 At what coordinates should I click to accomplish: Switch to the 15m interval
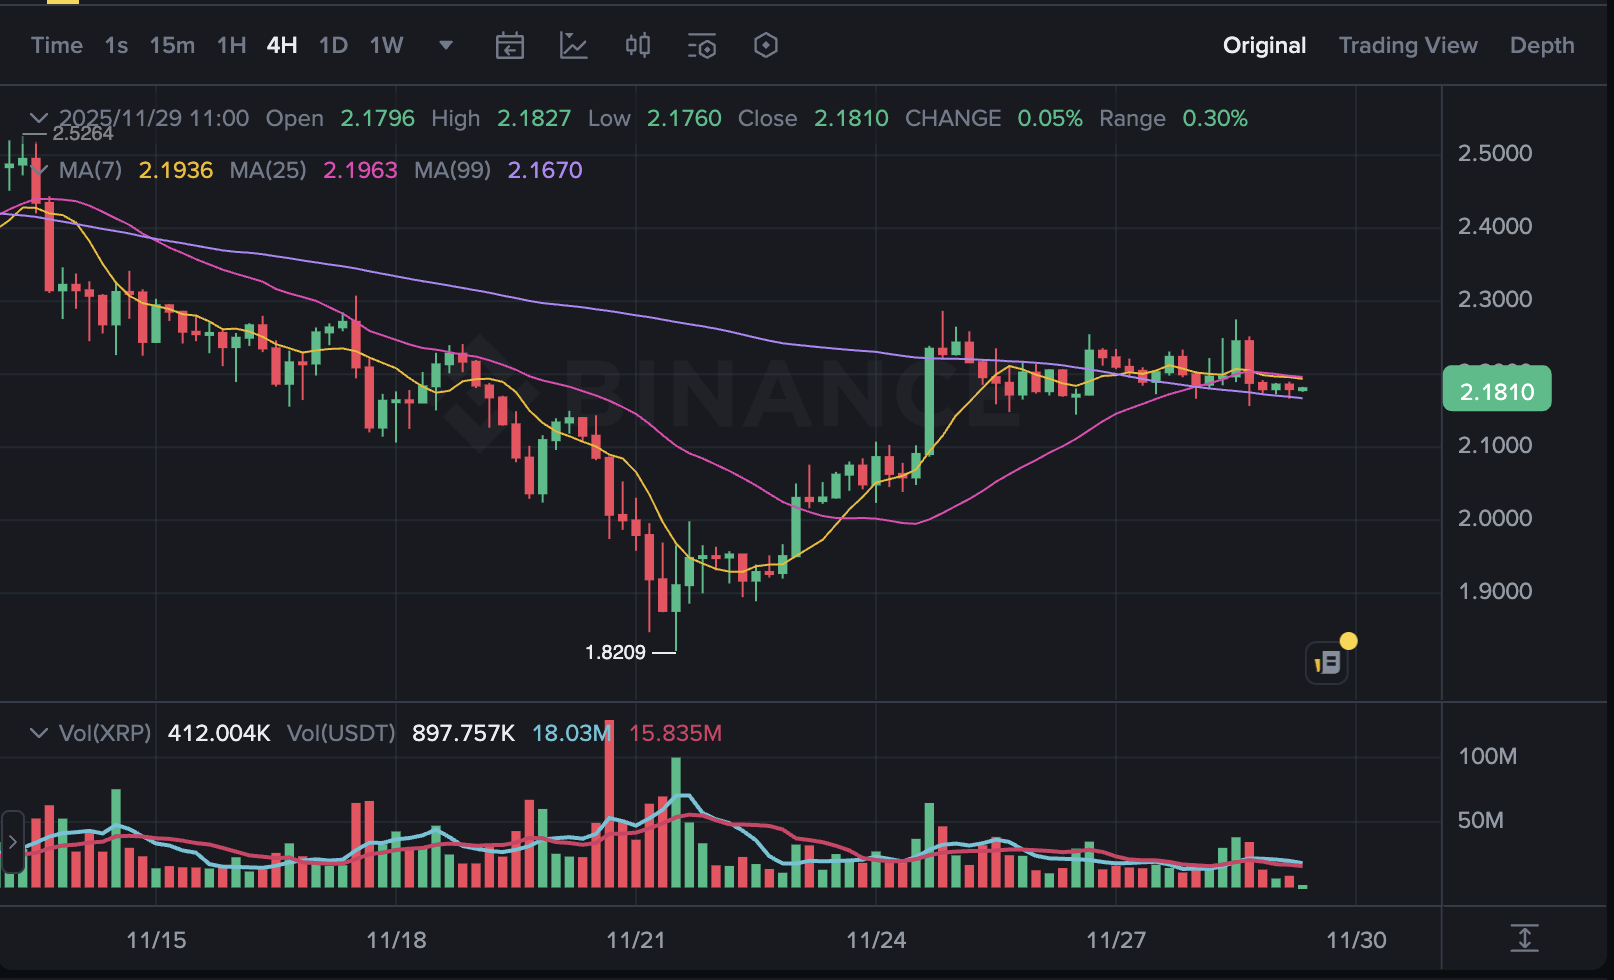coord(172,46)
